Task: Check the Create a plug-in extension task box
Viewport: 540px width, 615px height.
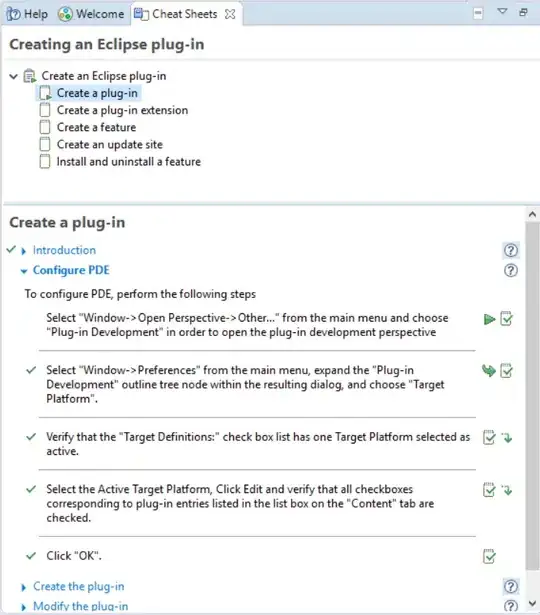Action: [x=45, y=110]
